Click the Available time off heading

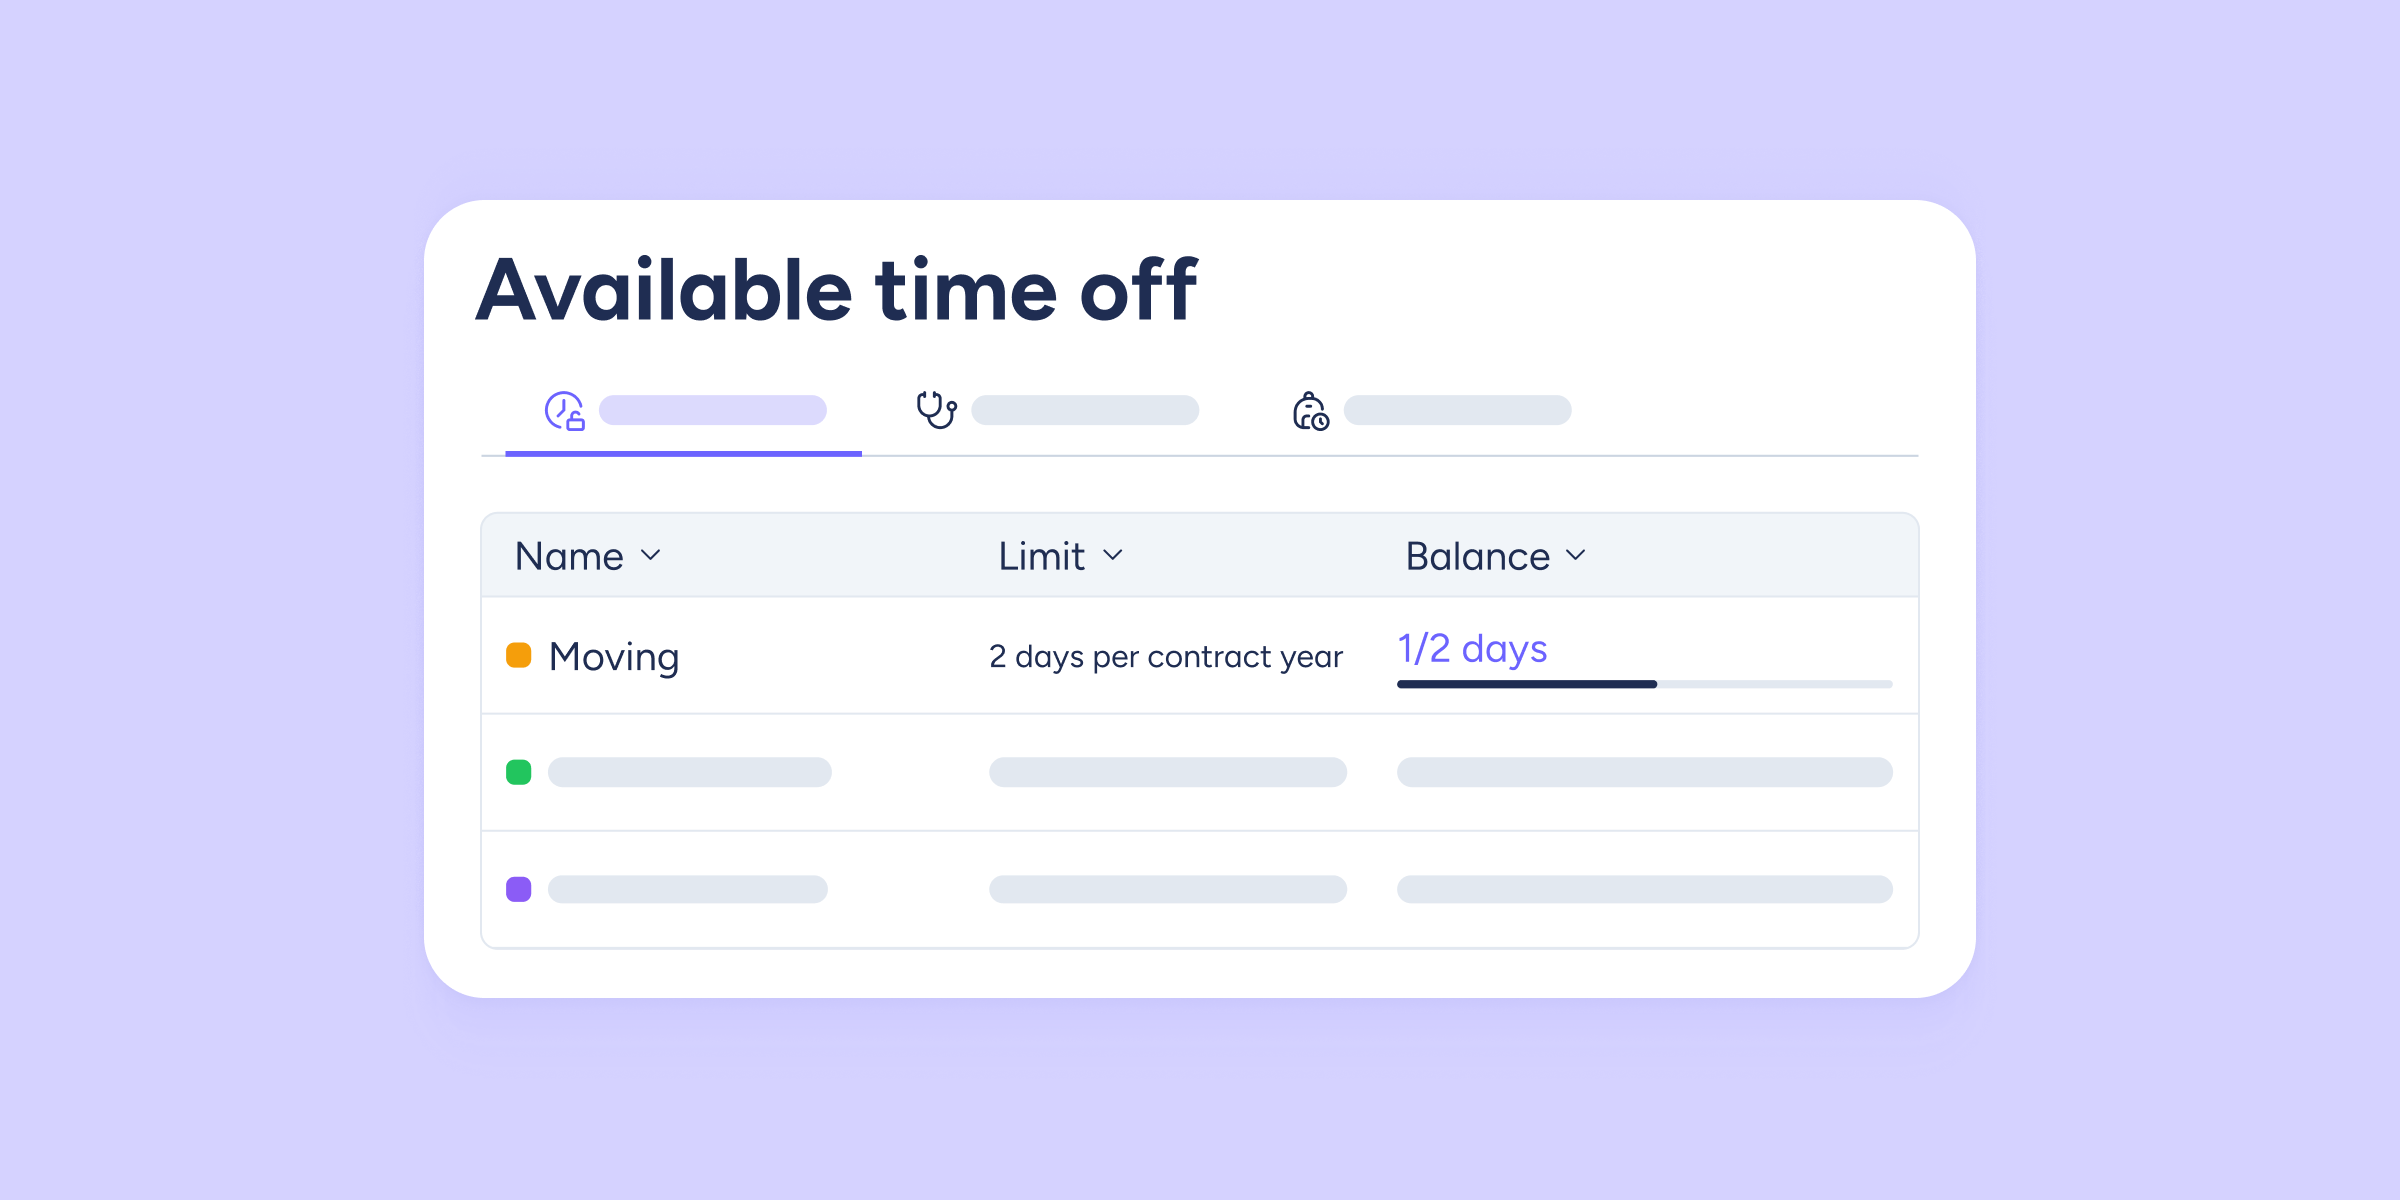(x=836, y=290)
